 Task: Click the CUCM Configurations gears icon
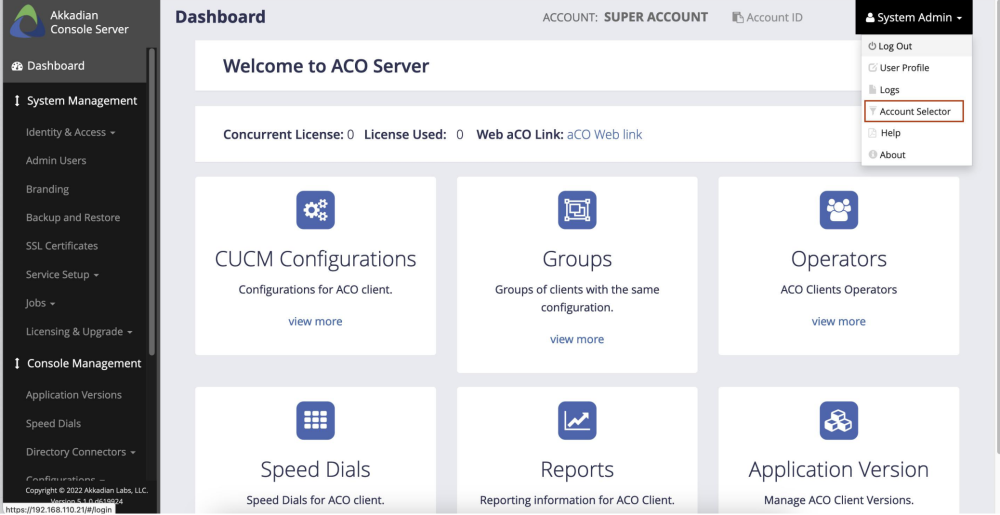tap(315, 210)
